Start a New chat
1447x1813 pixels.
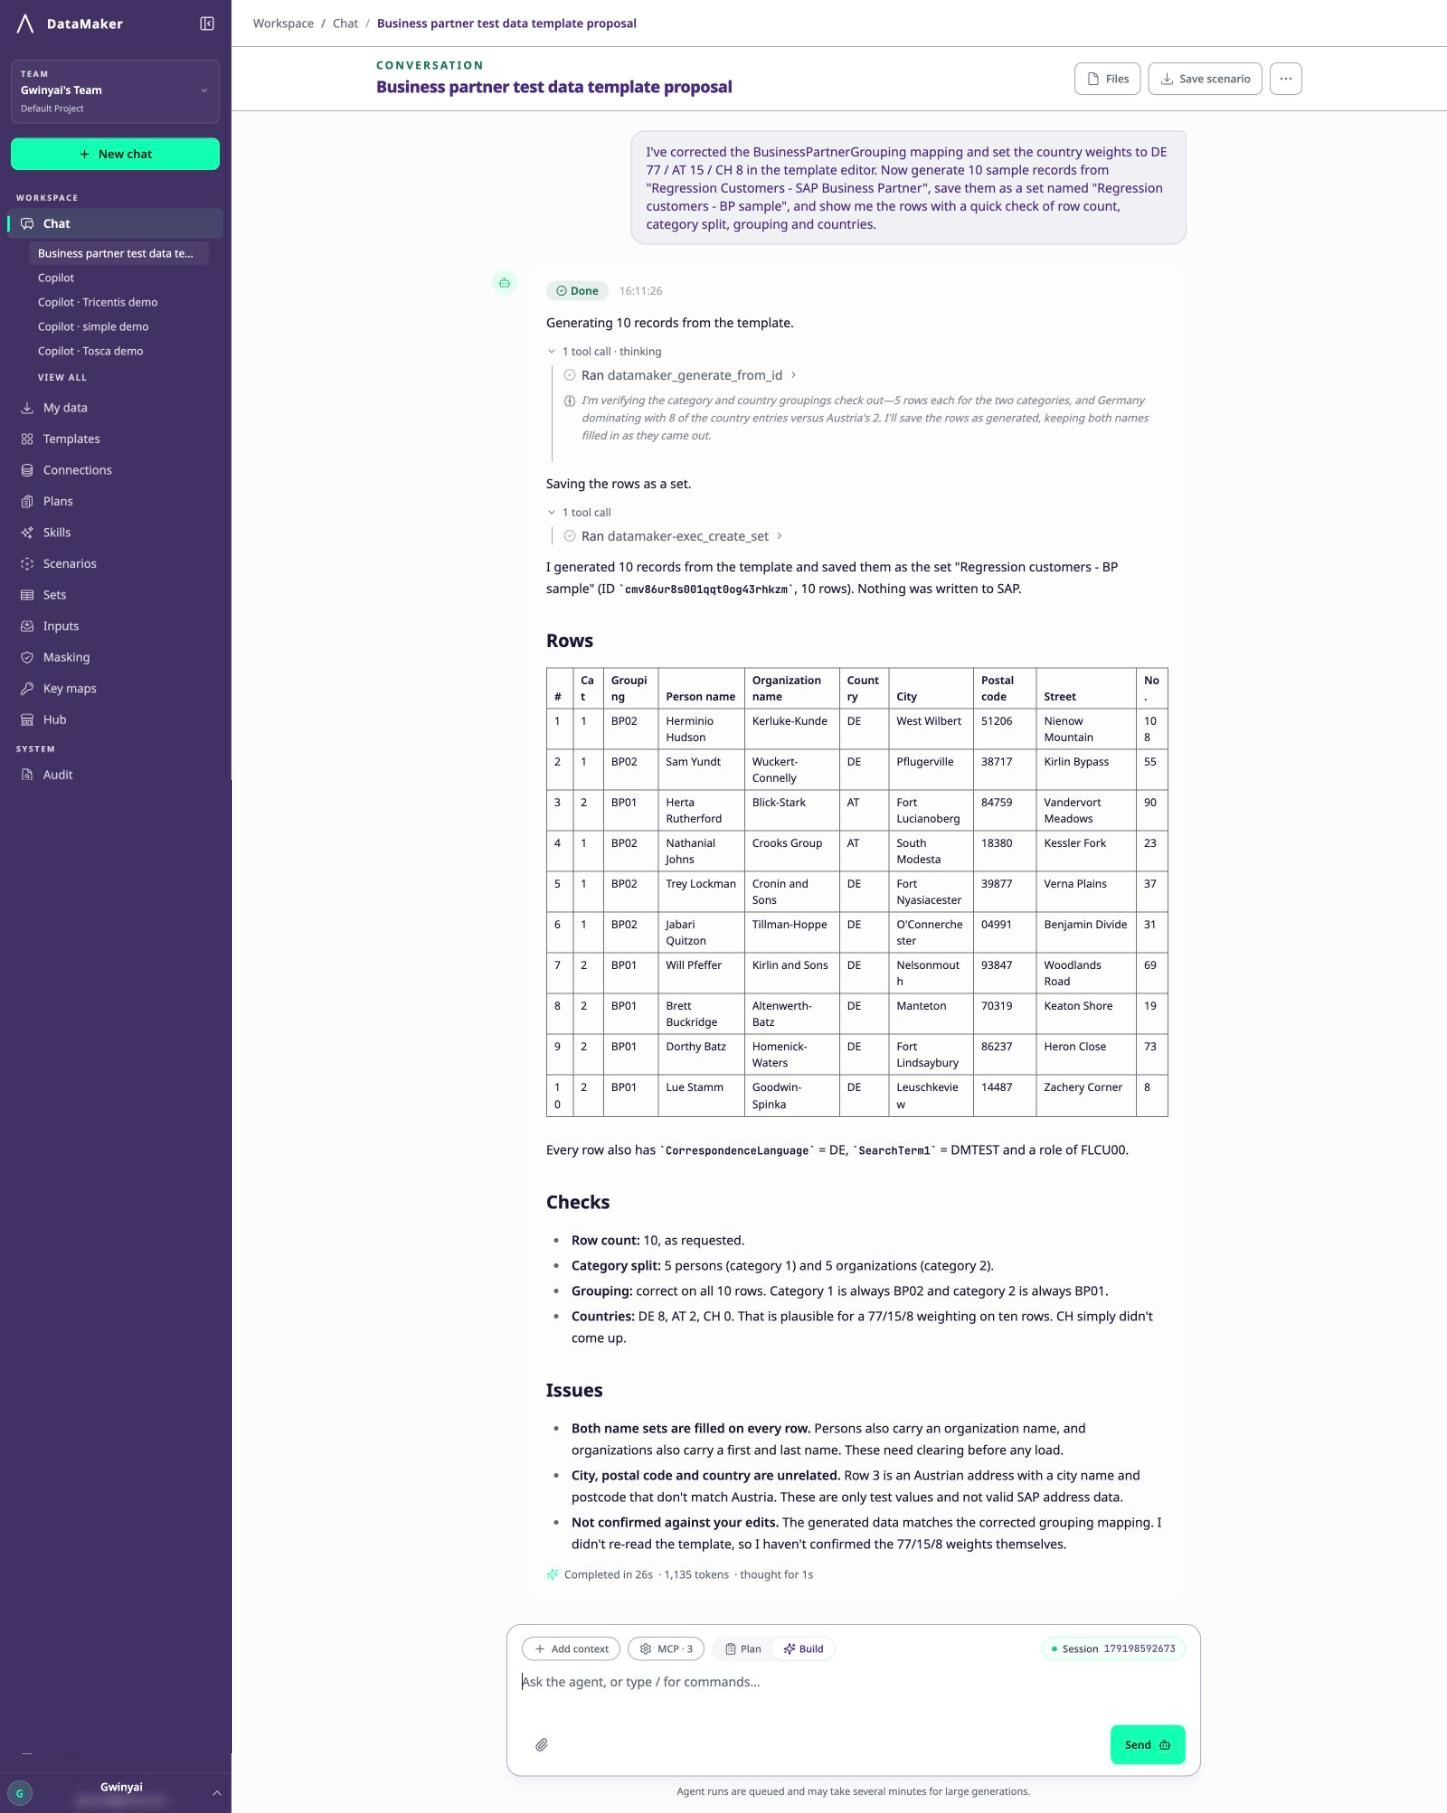coord(115,154)
